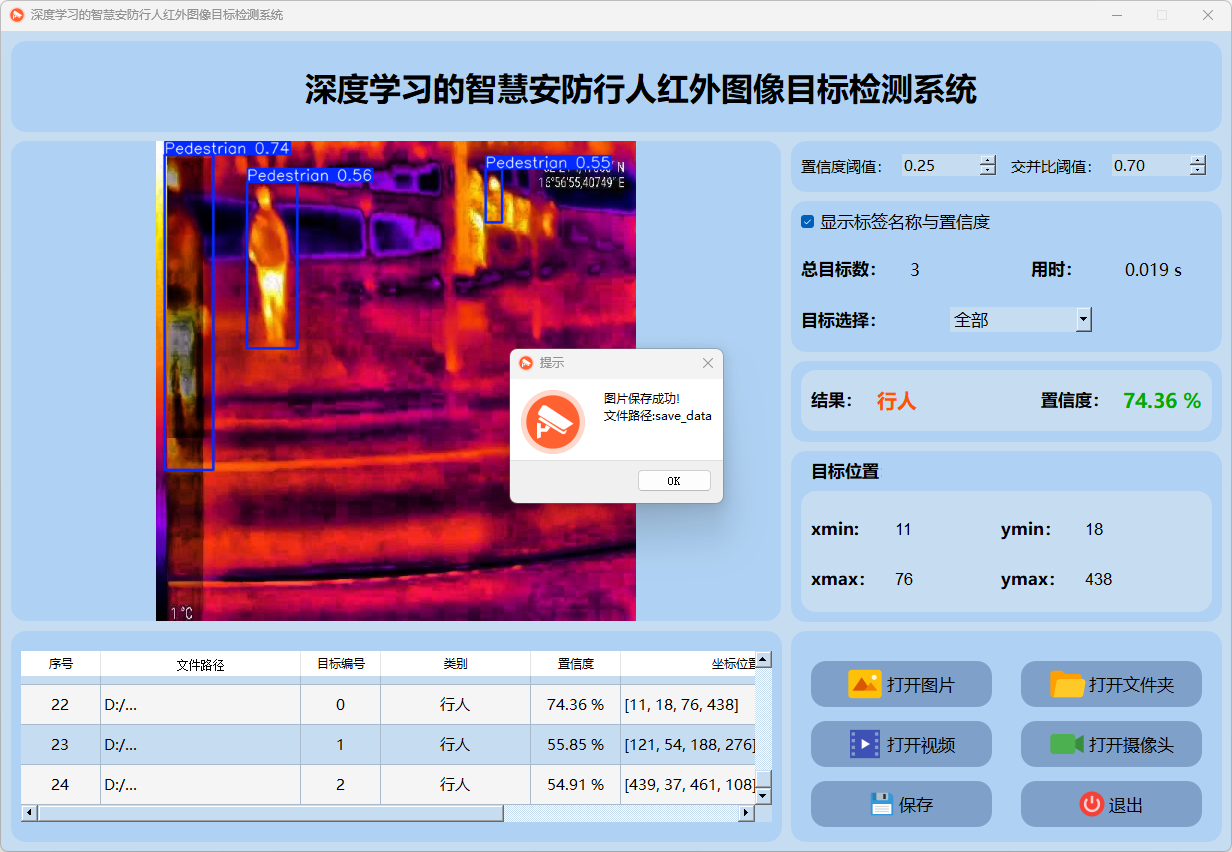Close the 提示 dialog with the X

708,363
